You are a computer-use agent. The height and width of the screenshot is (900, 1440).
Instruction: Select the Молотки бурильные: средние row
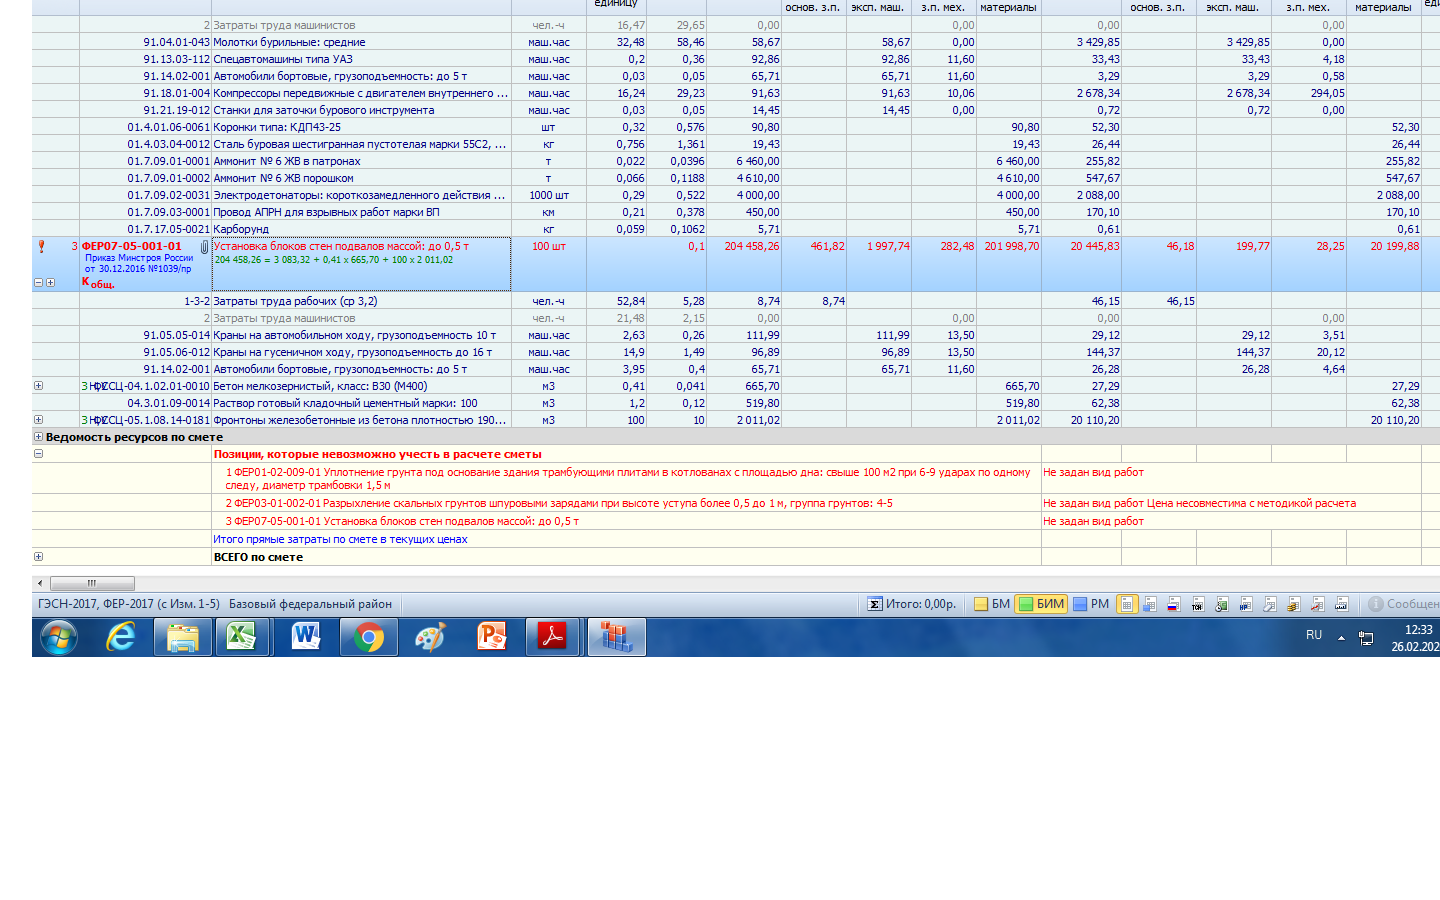(x=736, y=42)
